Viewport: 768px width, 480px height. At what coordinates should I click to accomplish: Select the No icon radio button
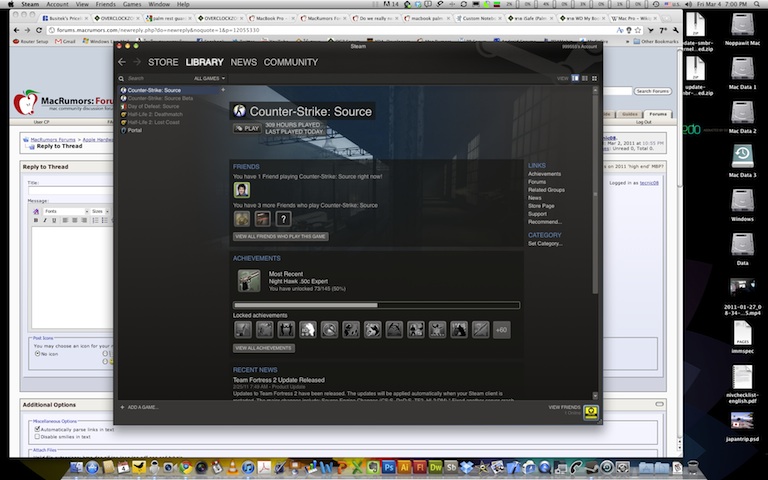[37, 353]
